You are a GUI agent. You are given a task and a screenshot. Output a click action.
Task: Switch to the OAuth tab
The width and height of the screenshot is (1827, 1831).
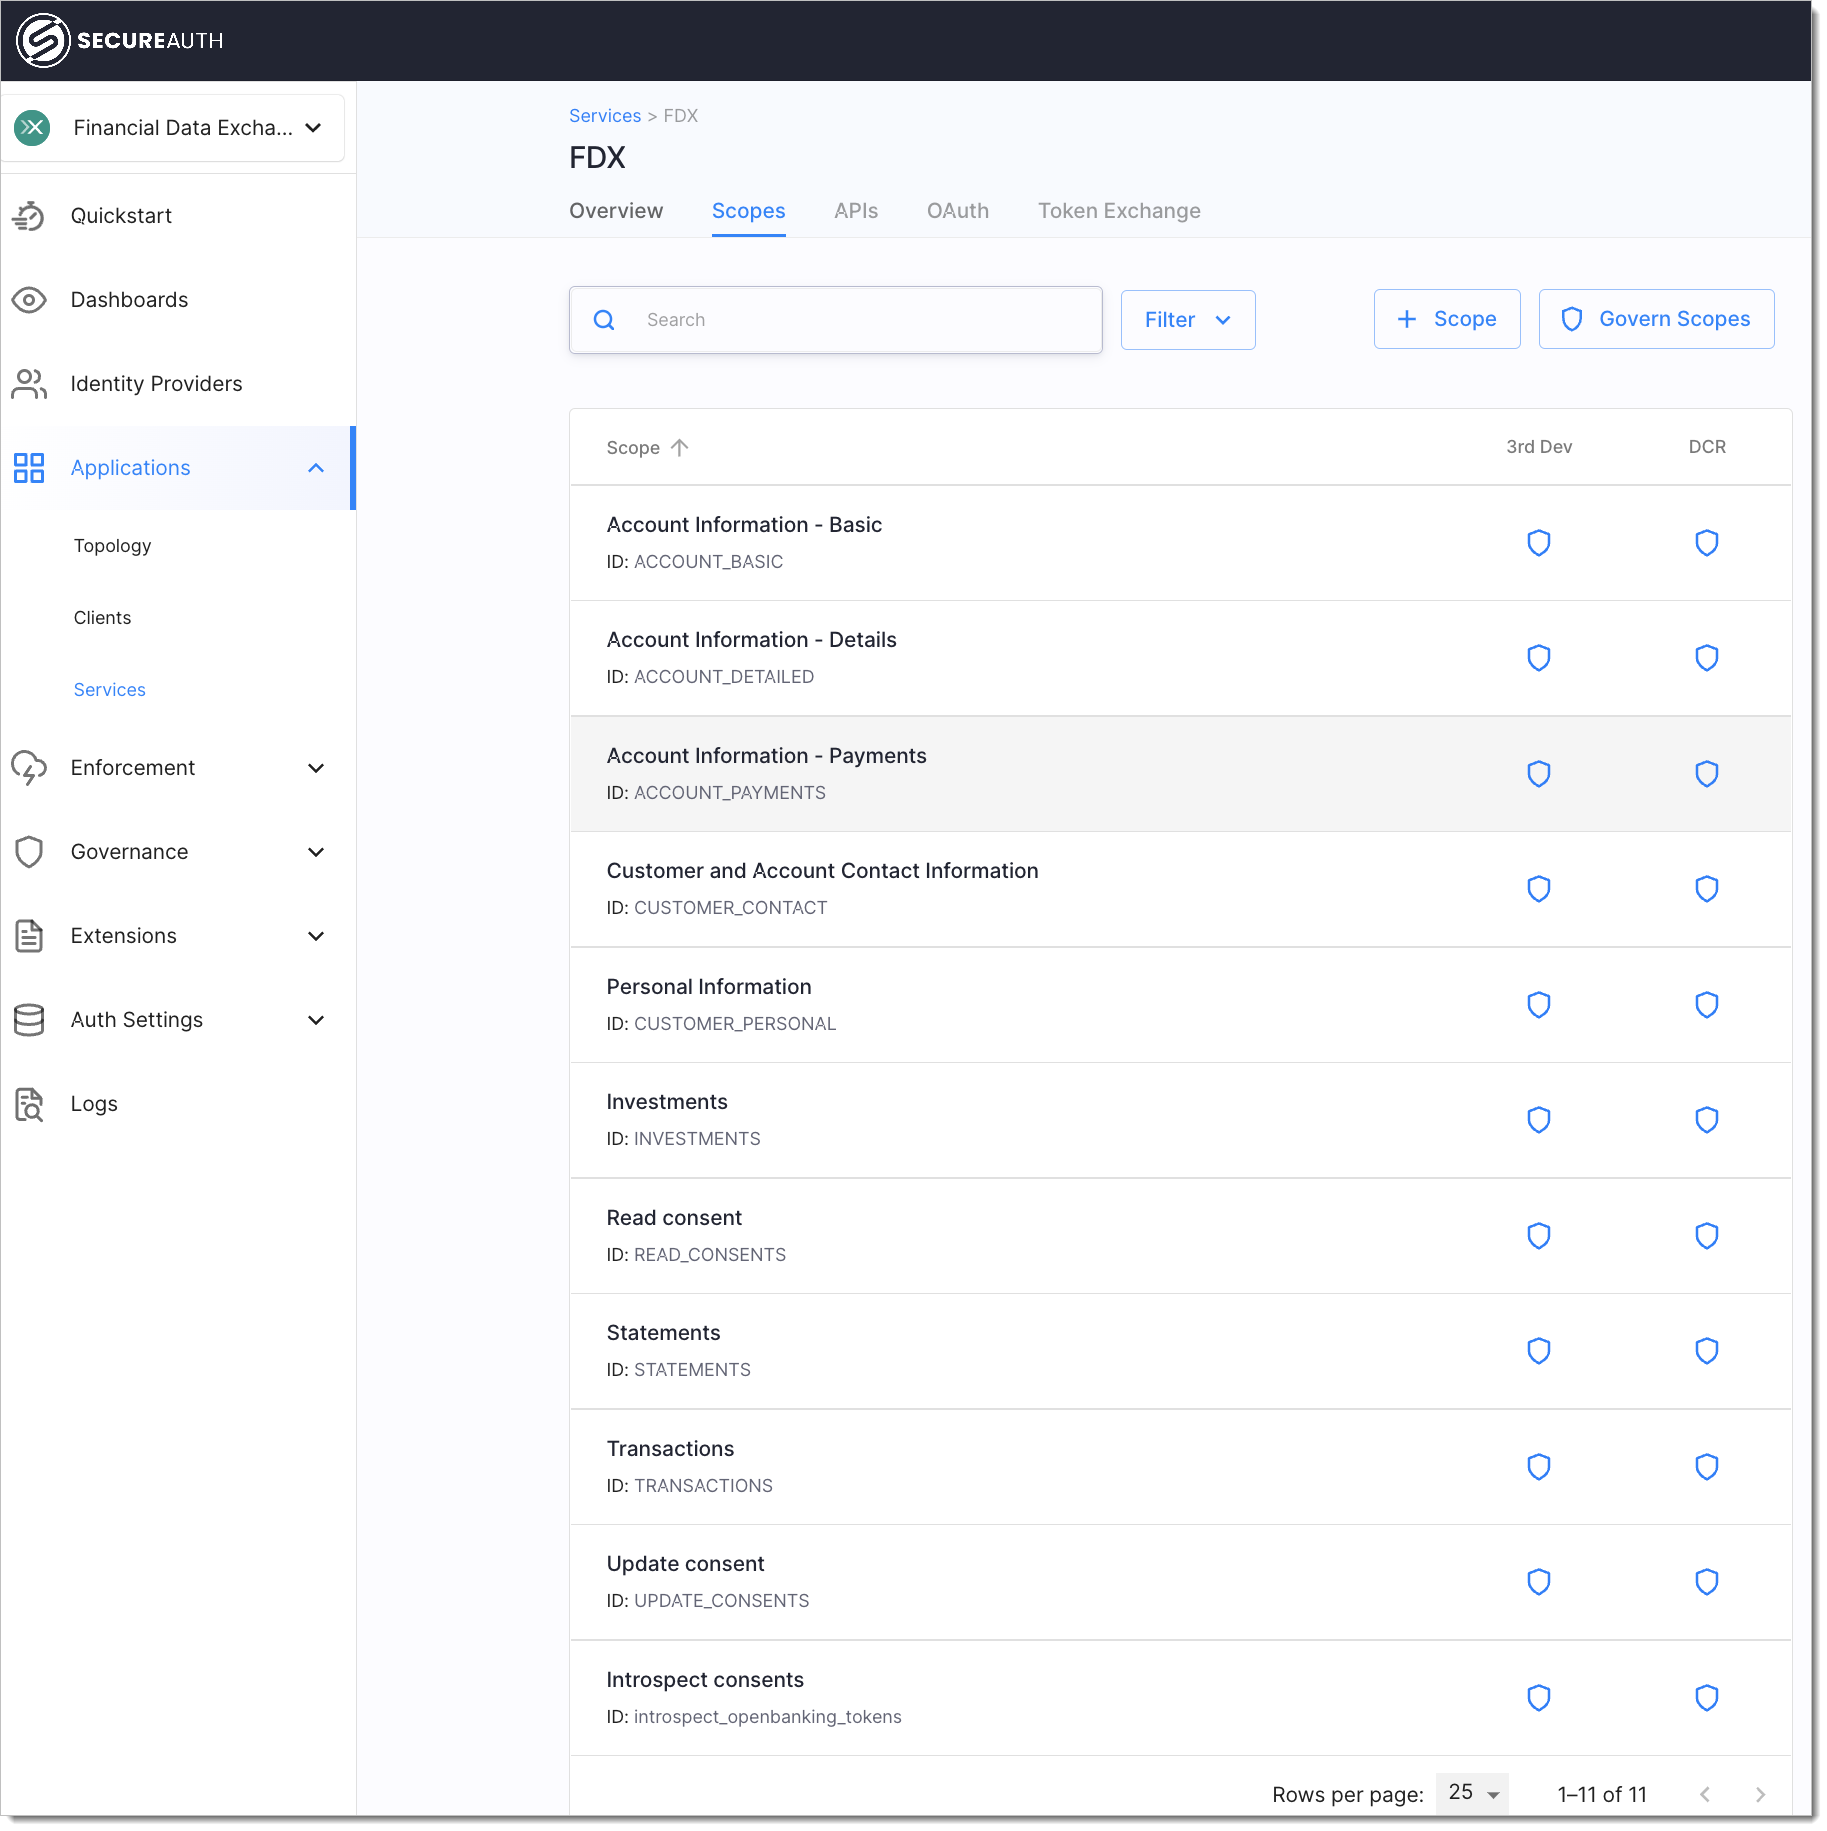pyautogui.click(x=957, y=211)
